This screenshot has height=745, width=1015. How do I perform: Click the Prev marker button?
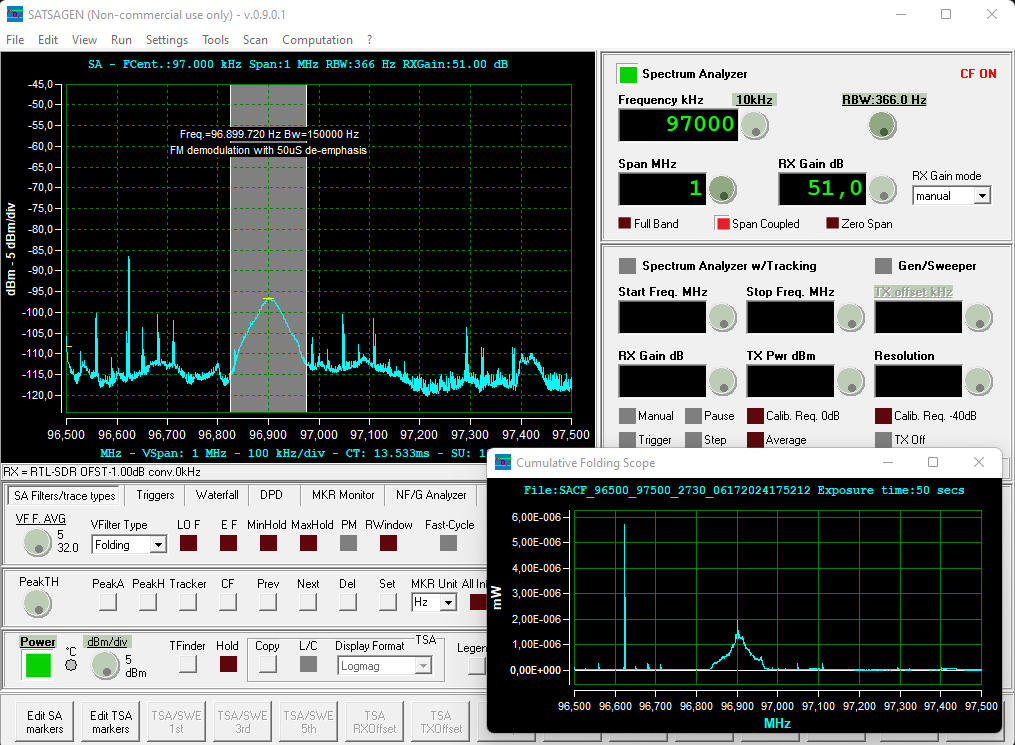[268, 602]
